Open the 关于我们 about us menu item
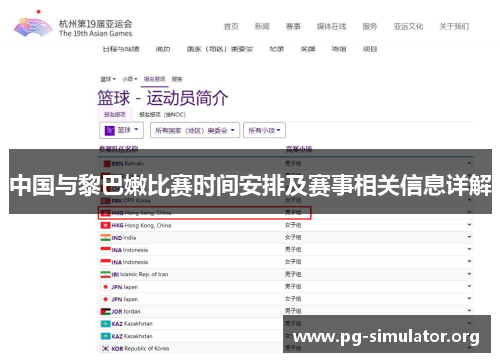Viewport: 500px width, 362px height. tap(454, 26)
